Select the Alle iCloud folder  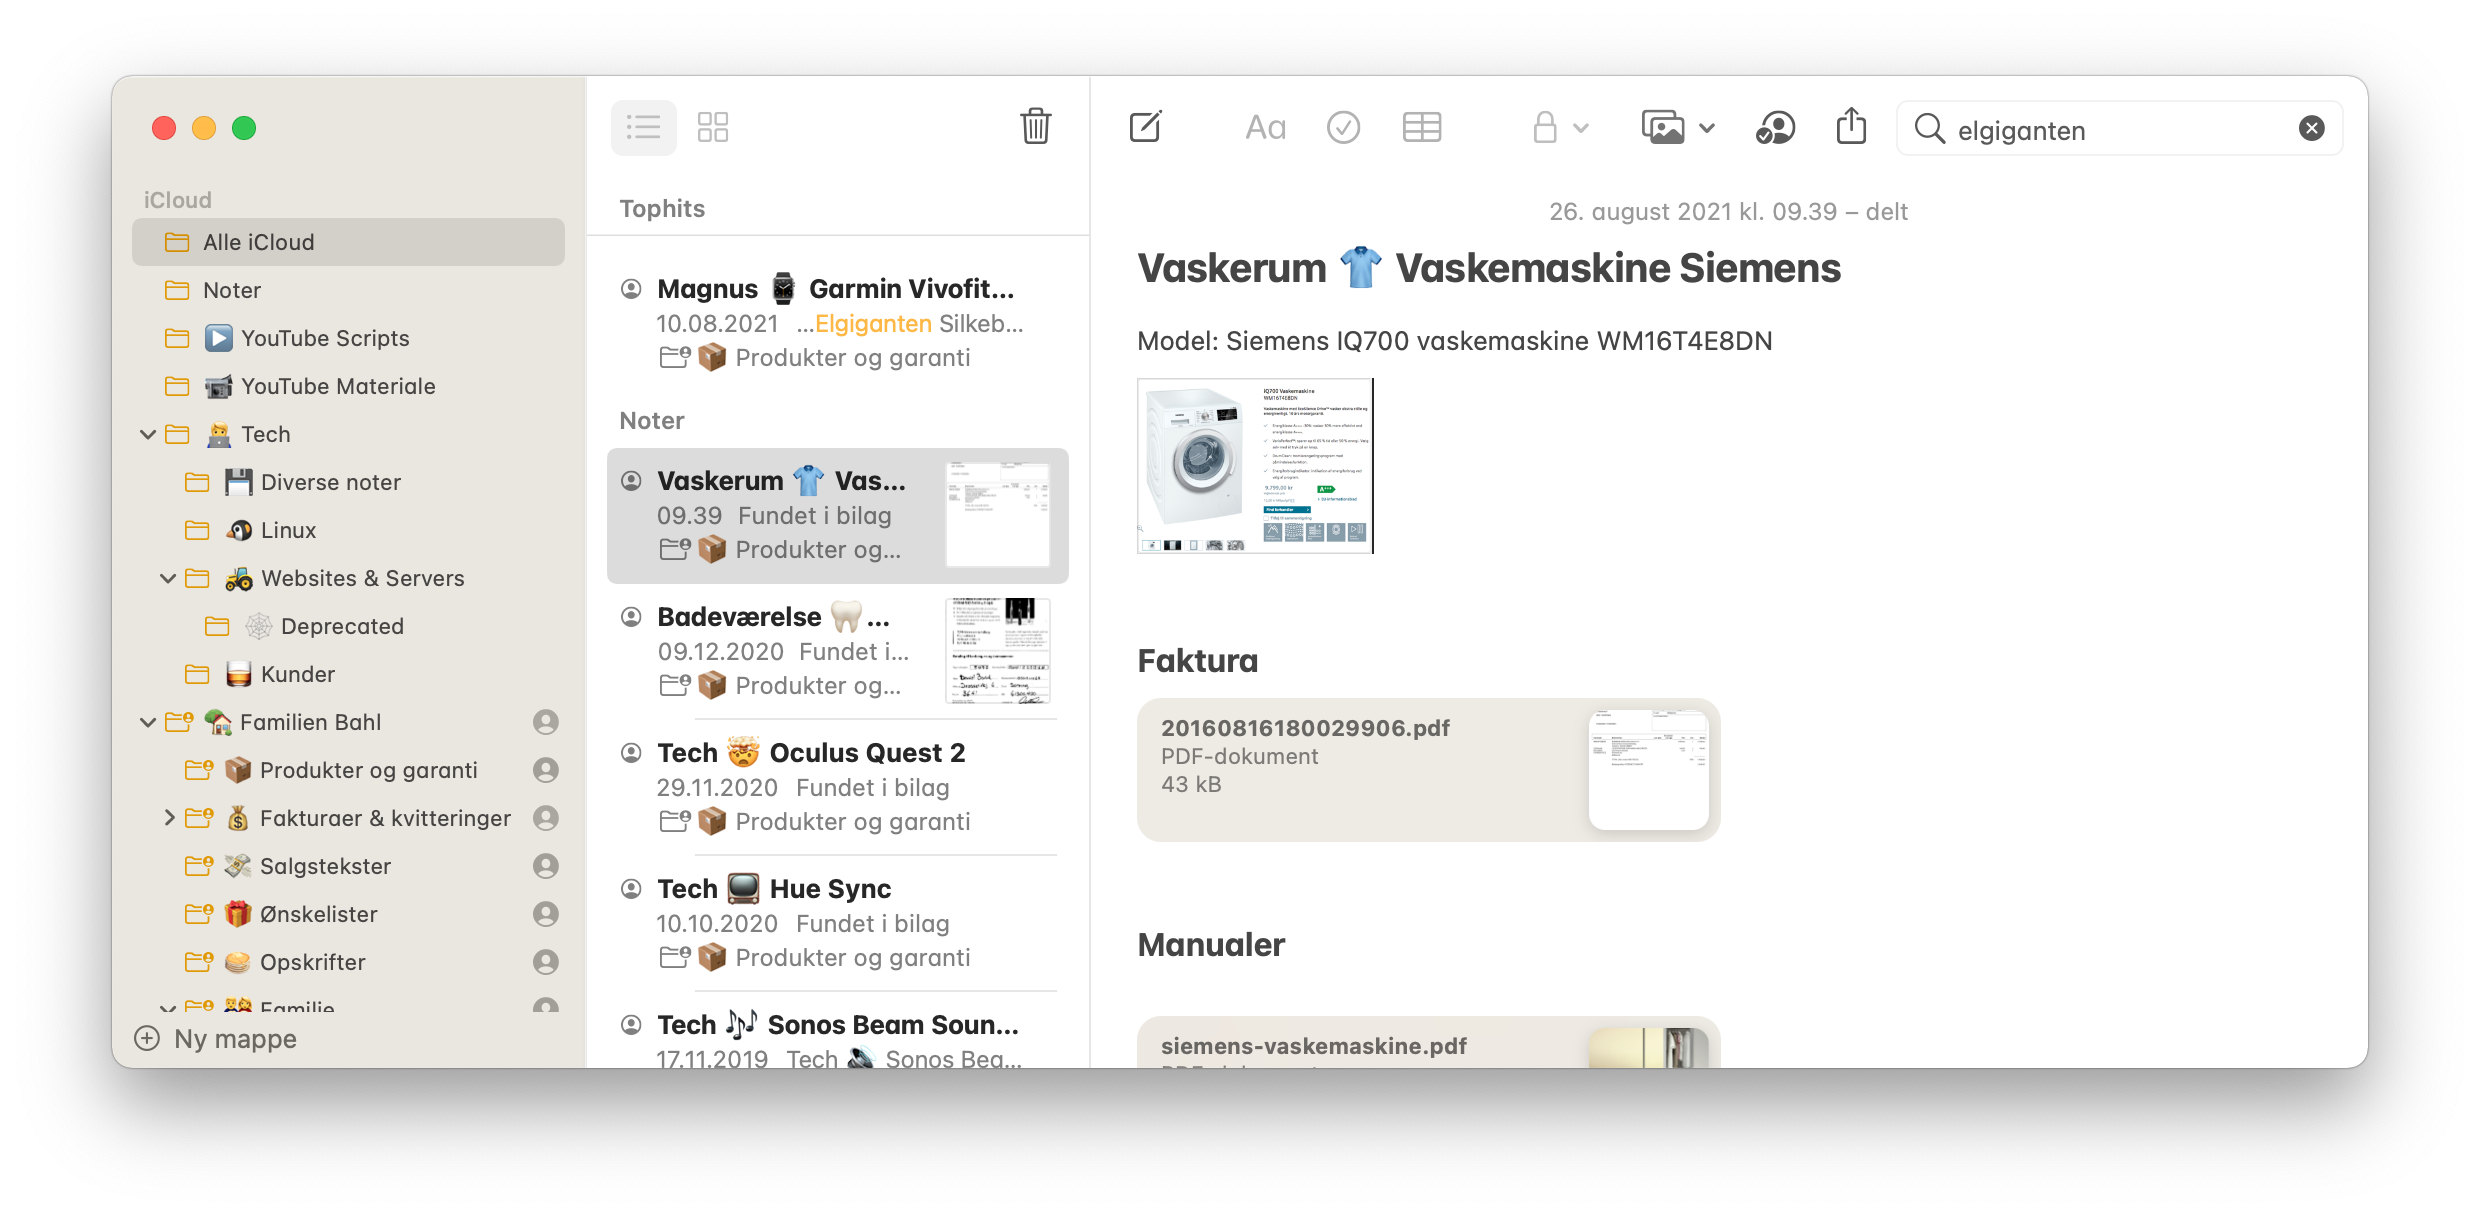[x=348, y=242]
